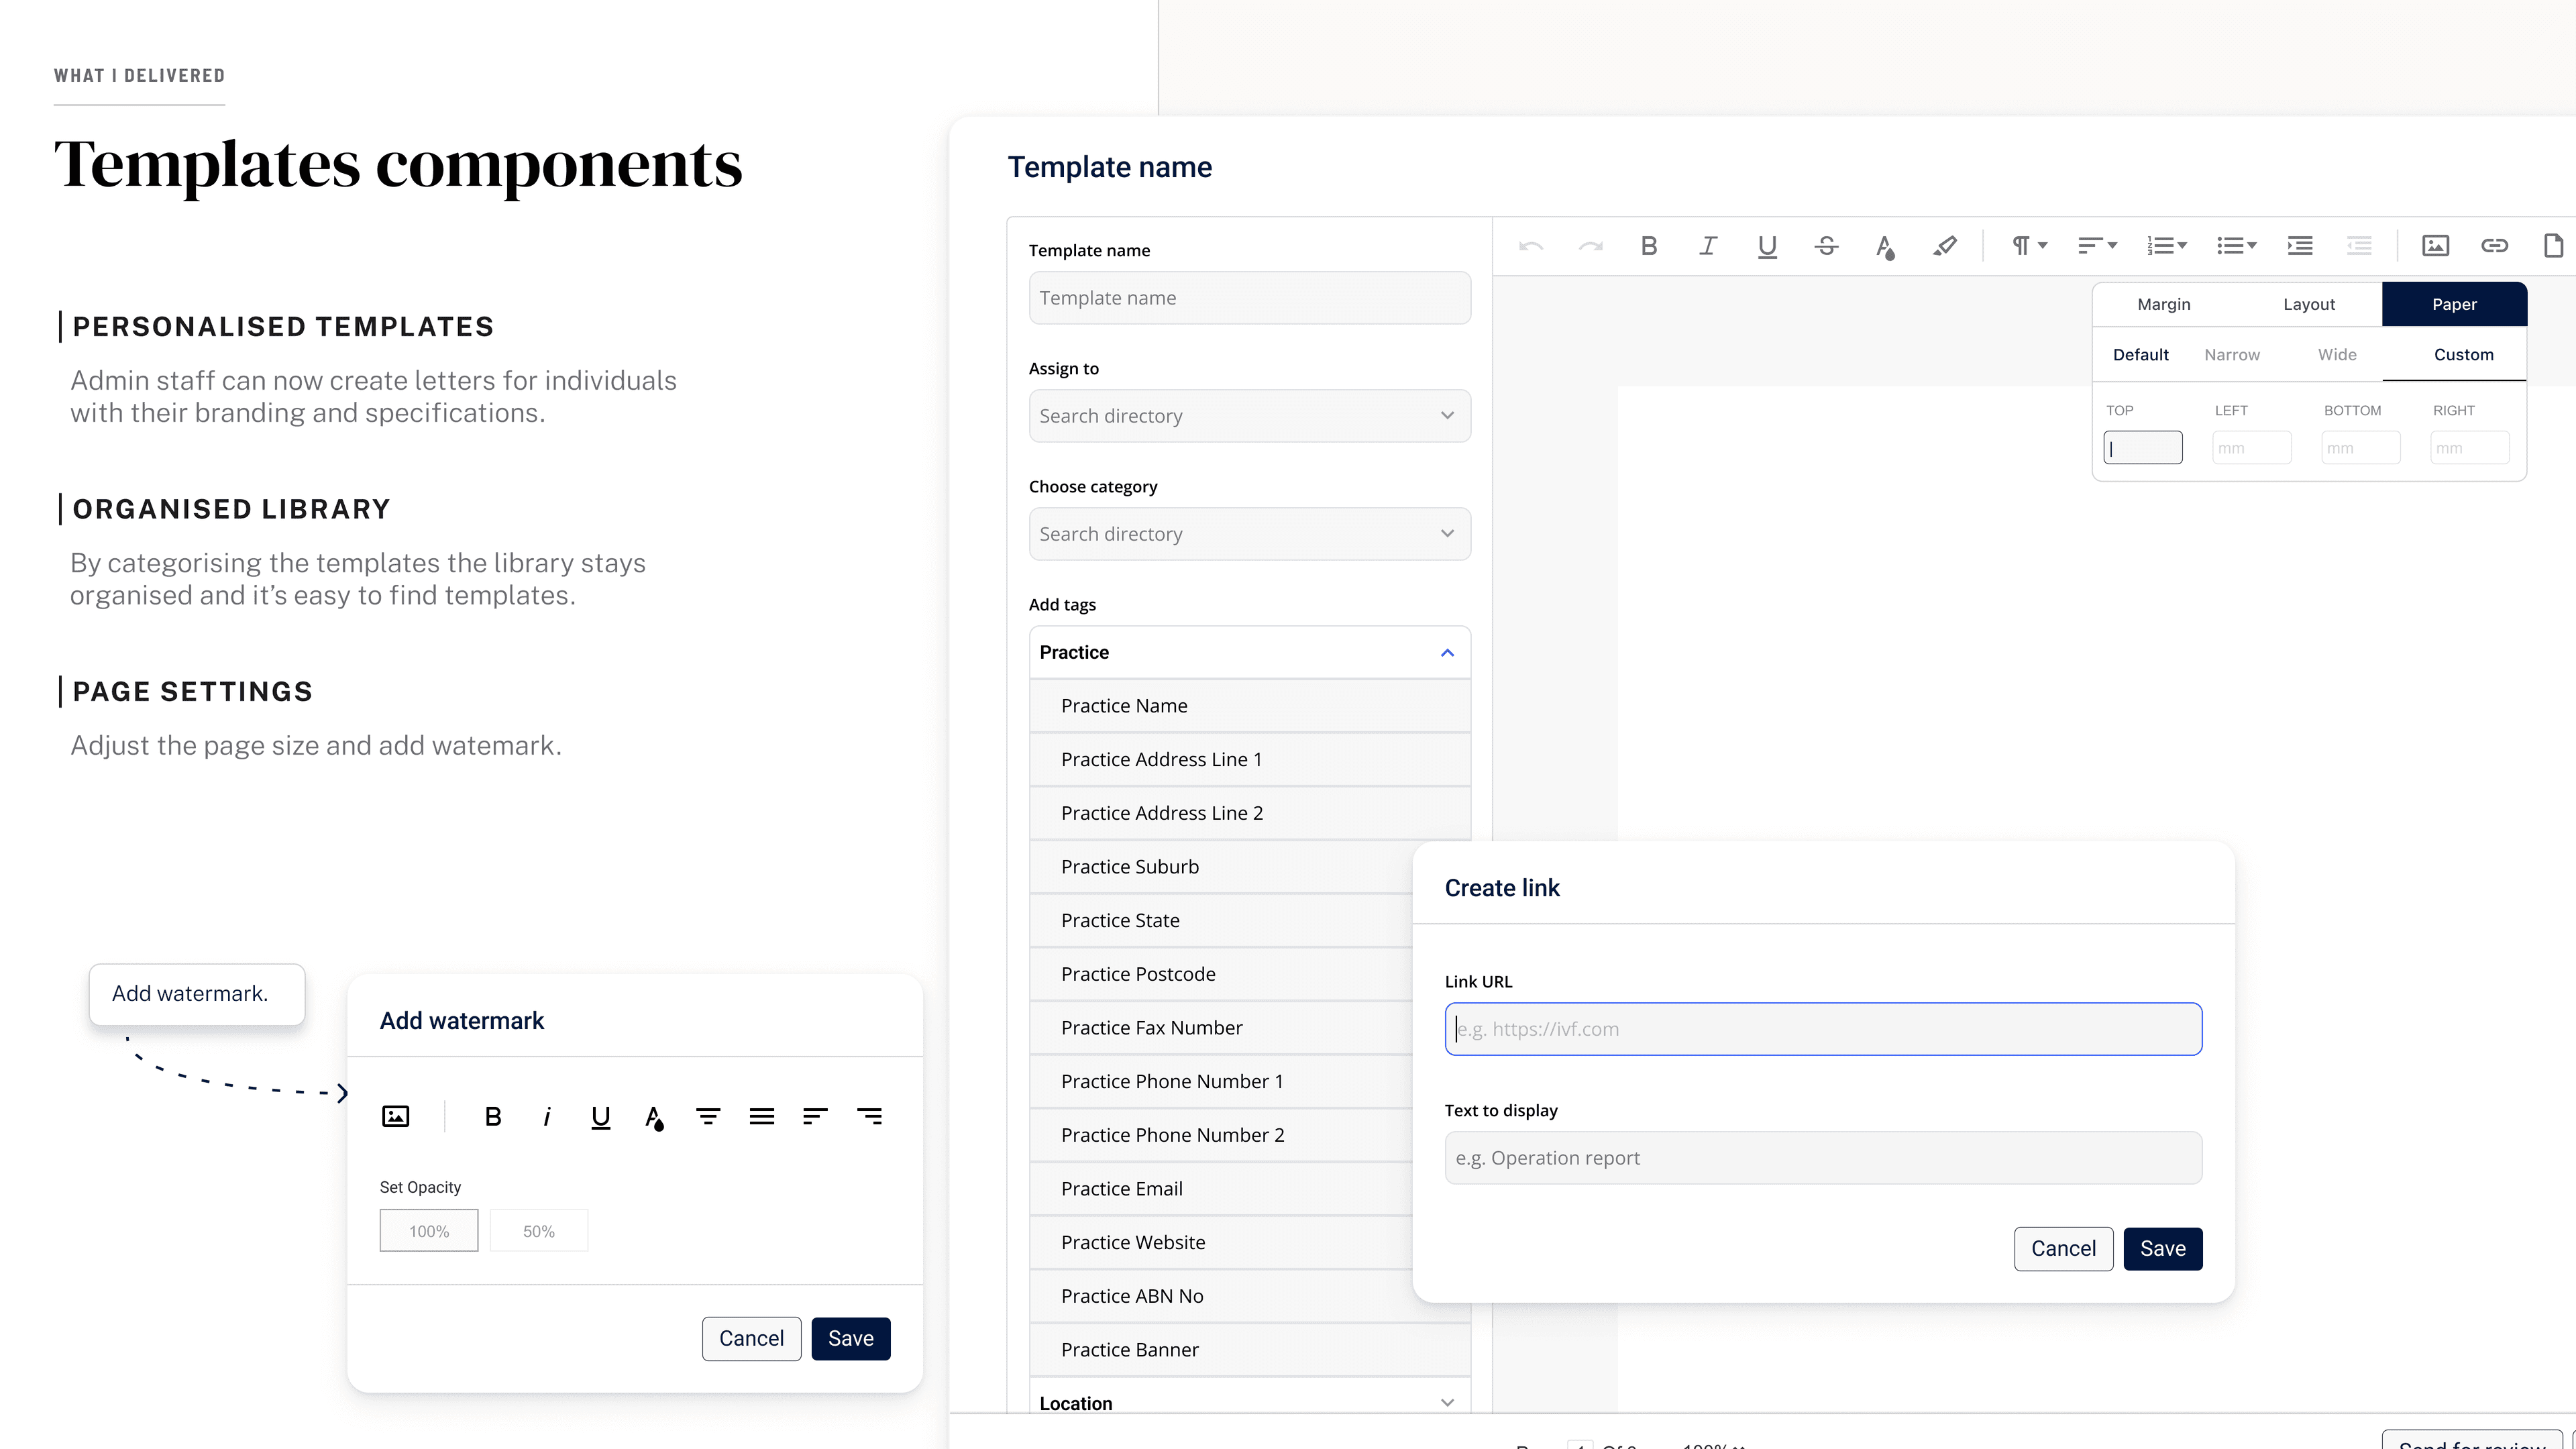The image size is (2576, 1449).
Task: Set watermark opacity to 50%
Action: pos(539,1230)
